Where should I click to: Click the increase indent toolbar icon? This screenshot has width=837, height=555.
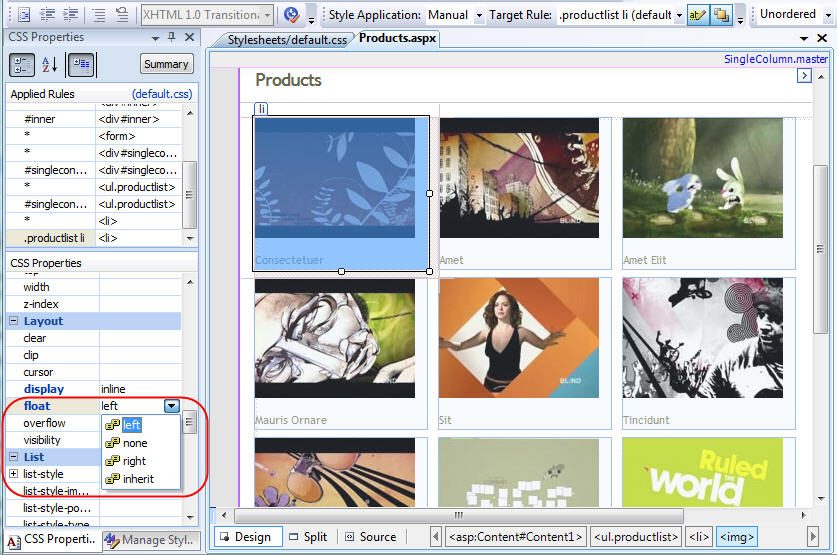point(71,14)
